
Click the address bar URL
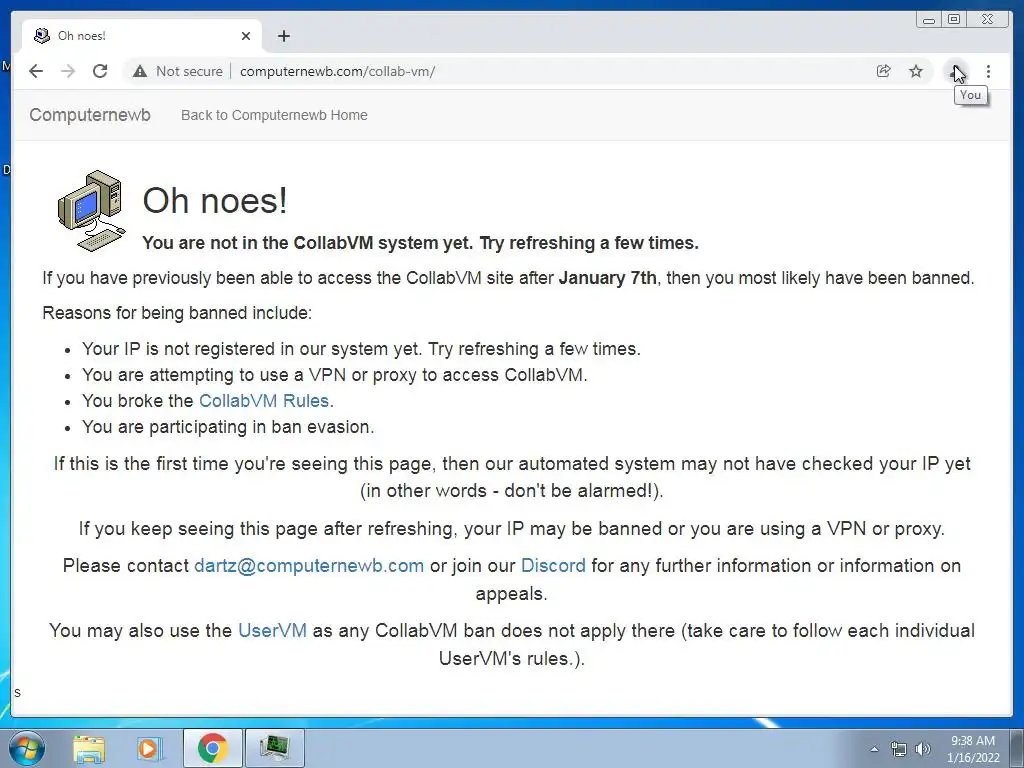point(338,71)
